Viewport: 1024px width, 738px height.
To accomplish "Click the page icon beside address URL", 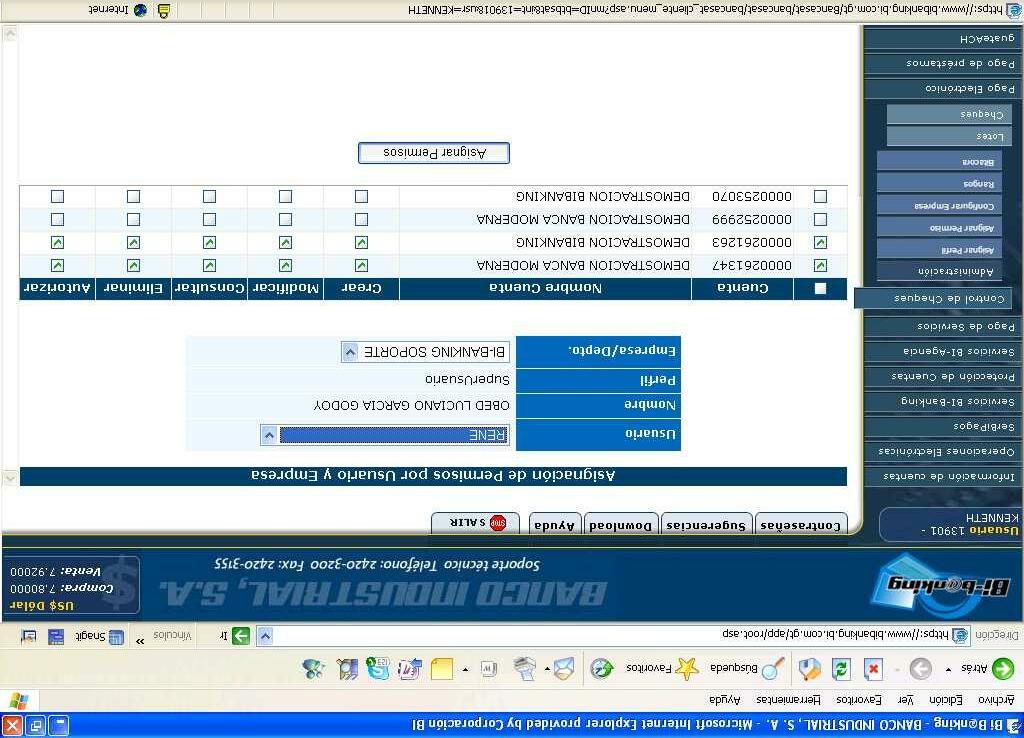I will coord(959,635).
